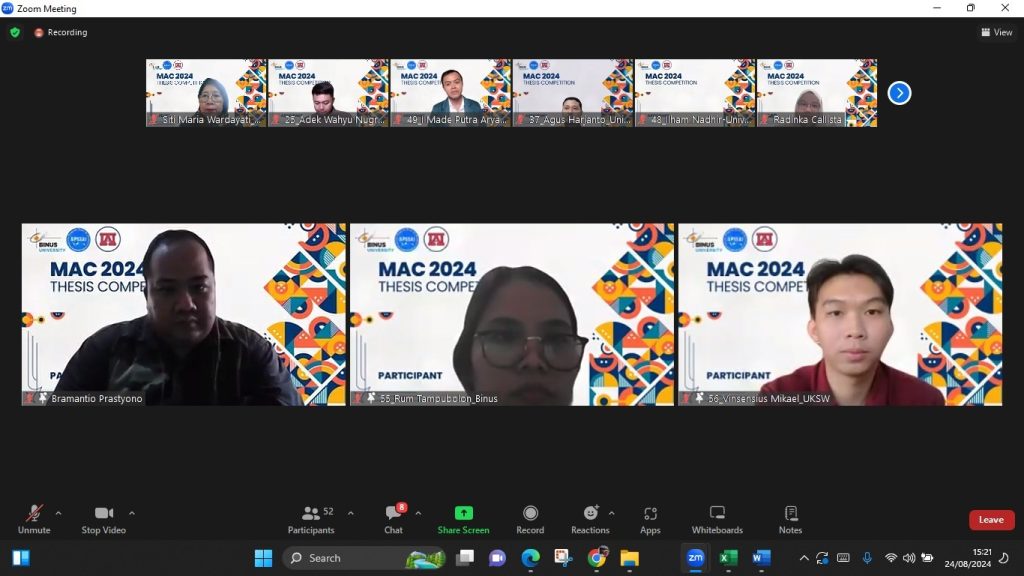
Task: Open the Notes icon
Action: click(790, 514)
